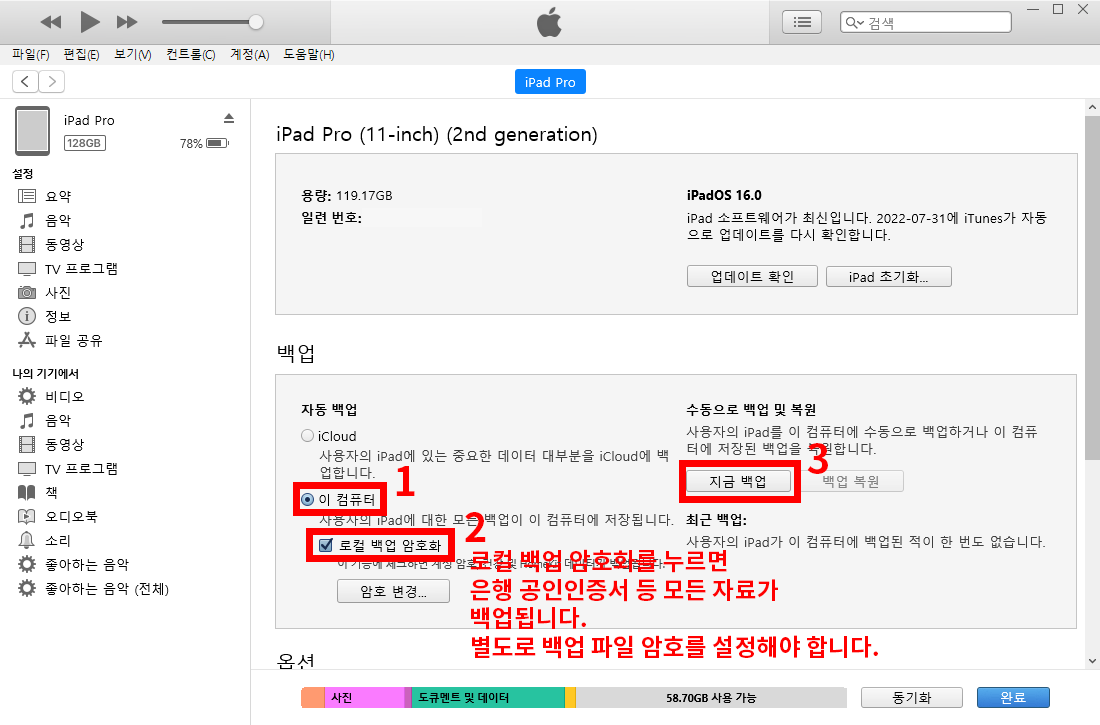Click the iPadOS 16.0 version label
Viewport: 1100px width, 725px height.
point(724,196)
